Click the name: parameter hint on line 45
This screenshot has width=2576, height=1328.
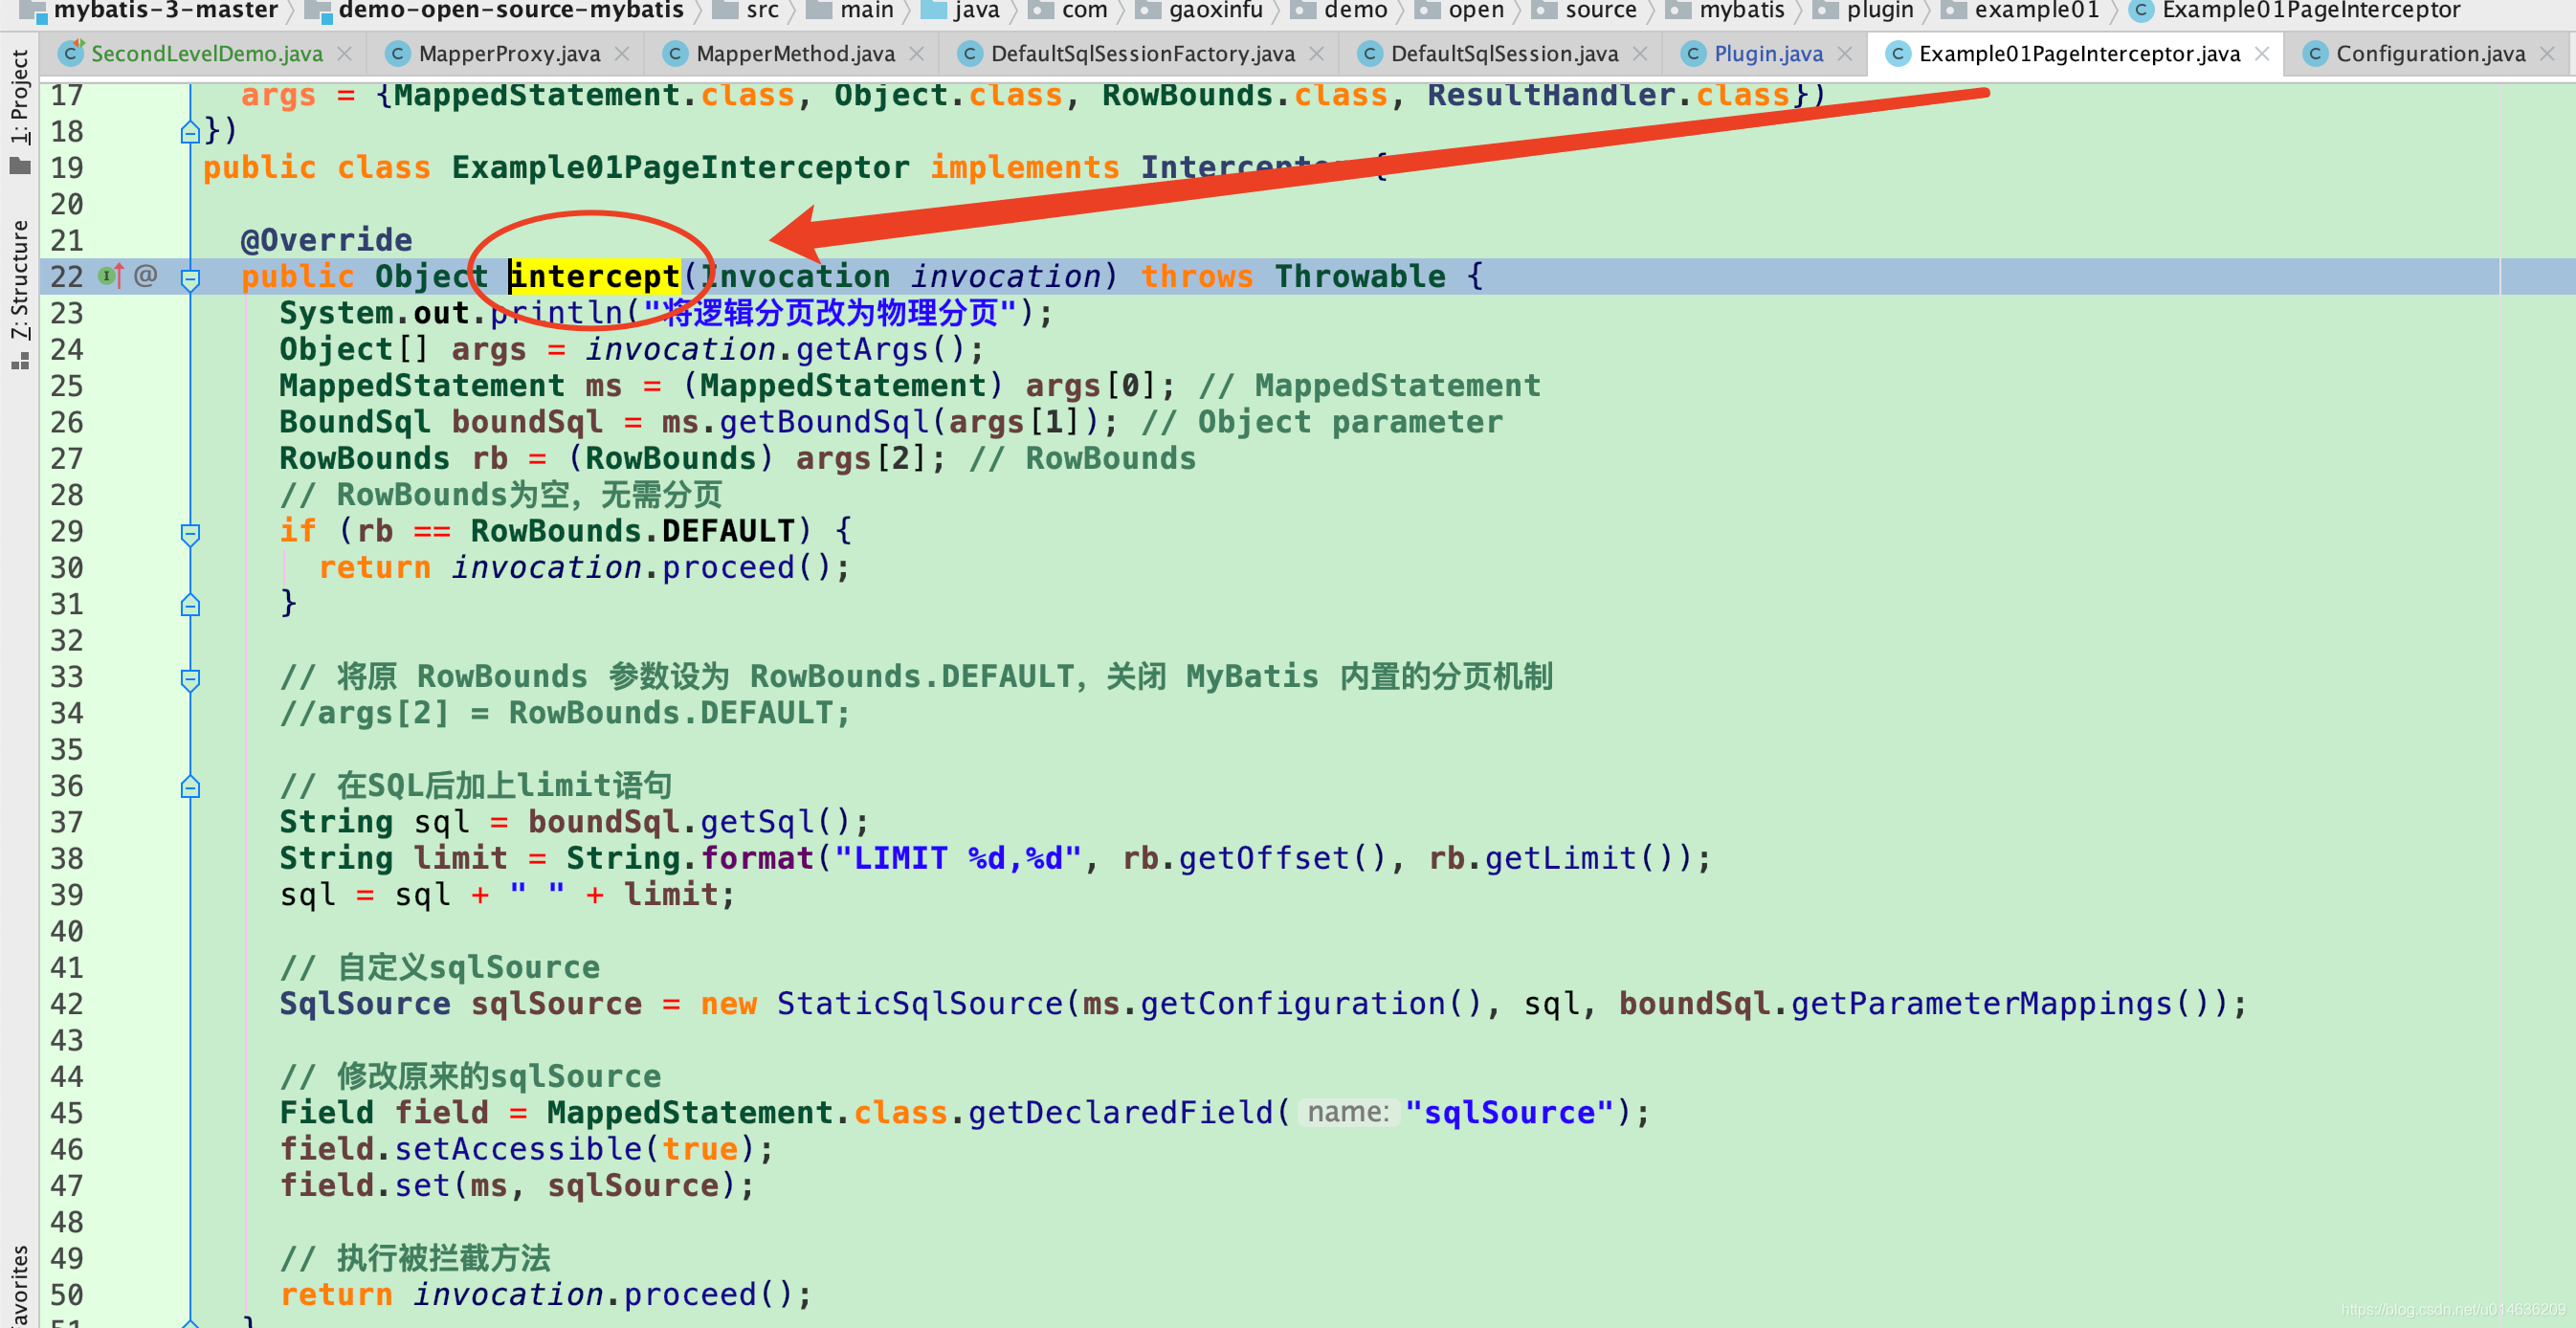1348,1112
